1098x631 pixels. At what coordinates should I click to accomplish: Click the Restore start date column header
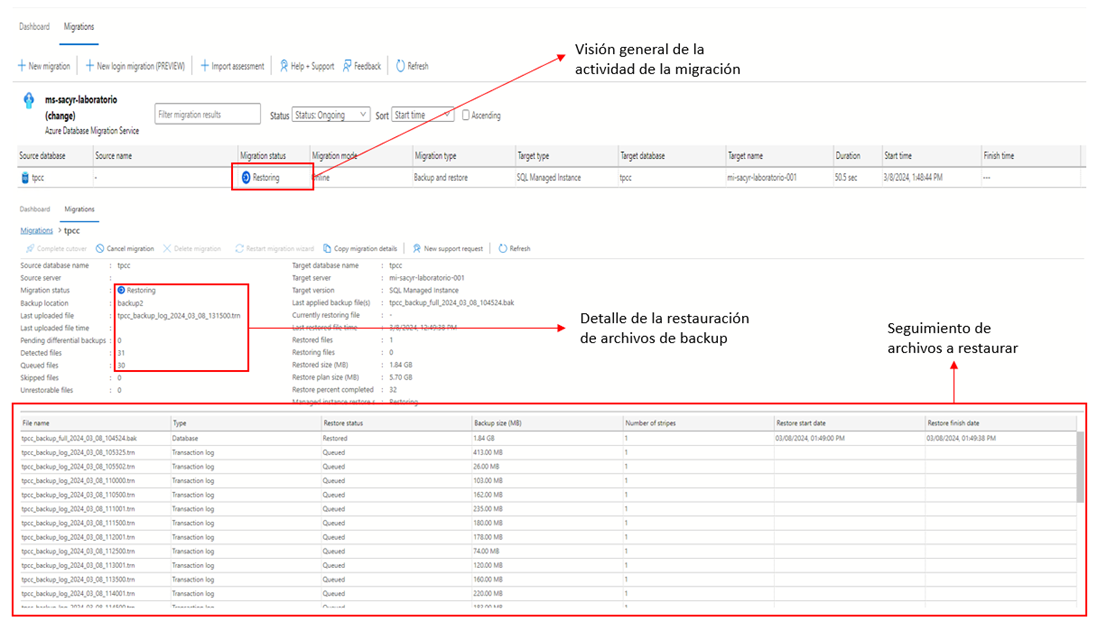pos(801,423)
